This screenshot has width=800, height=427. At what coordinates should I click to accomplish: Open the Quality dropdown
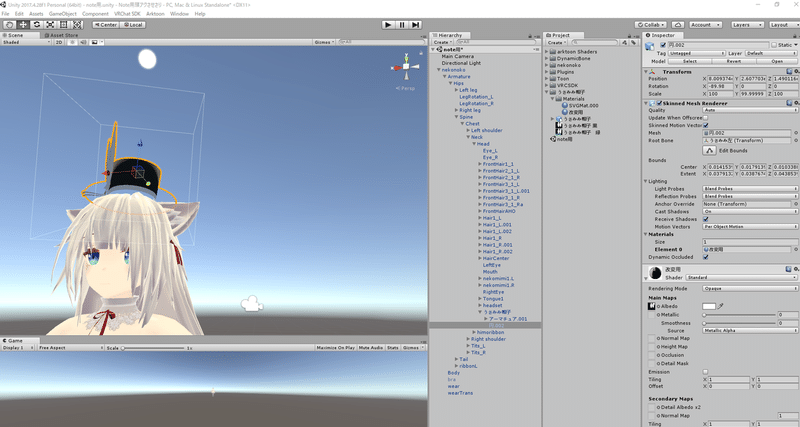(750, 110)
